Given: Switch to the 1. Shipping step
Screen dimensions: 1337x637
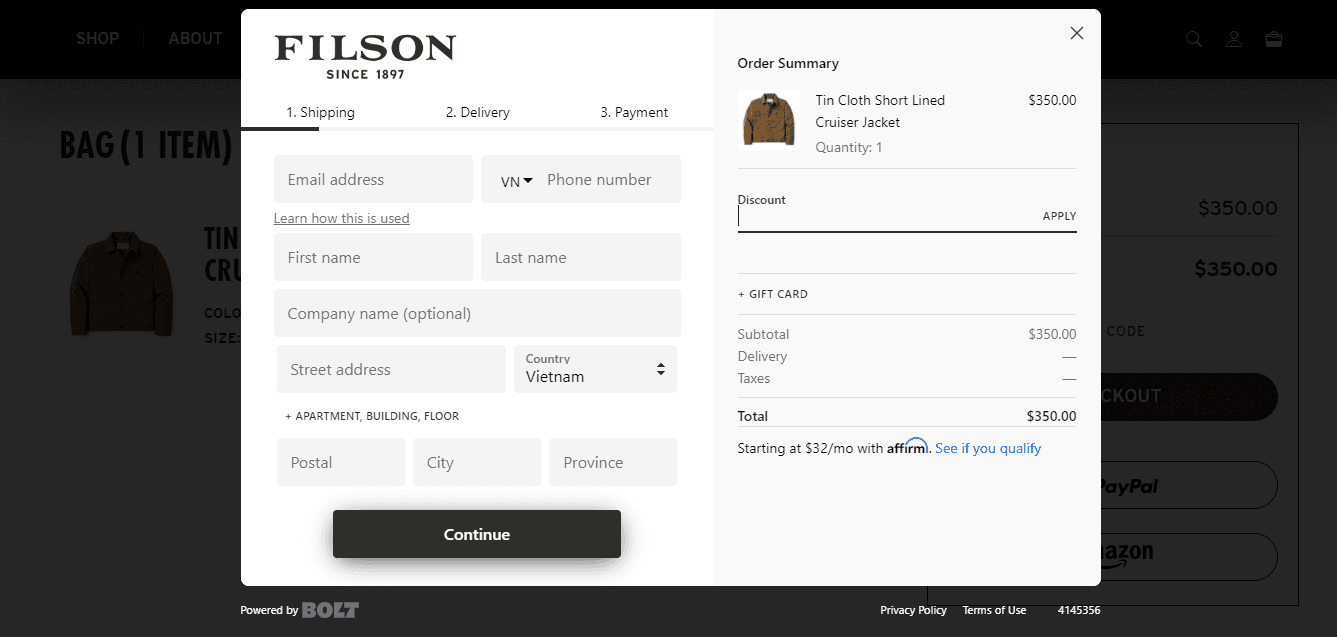Looking at the screenshot, I should (x=320, y=112).
